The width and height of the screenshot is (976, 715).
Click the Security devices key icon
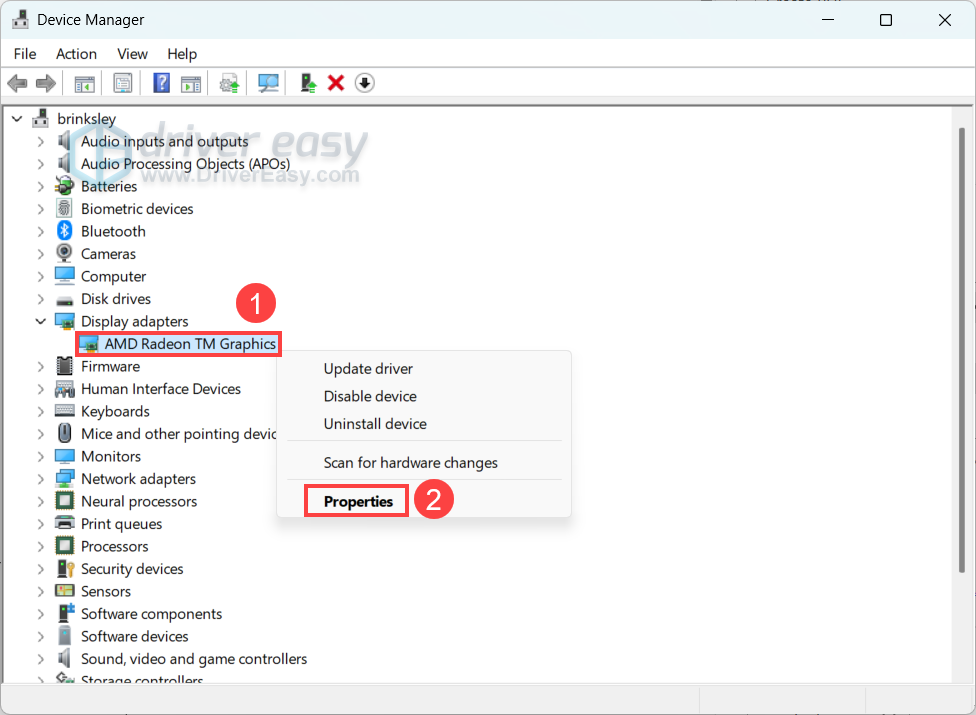65,568
